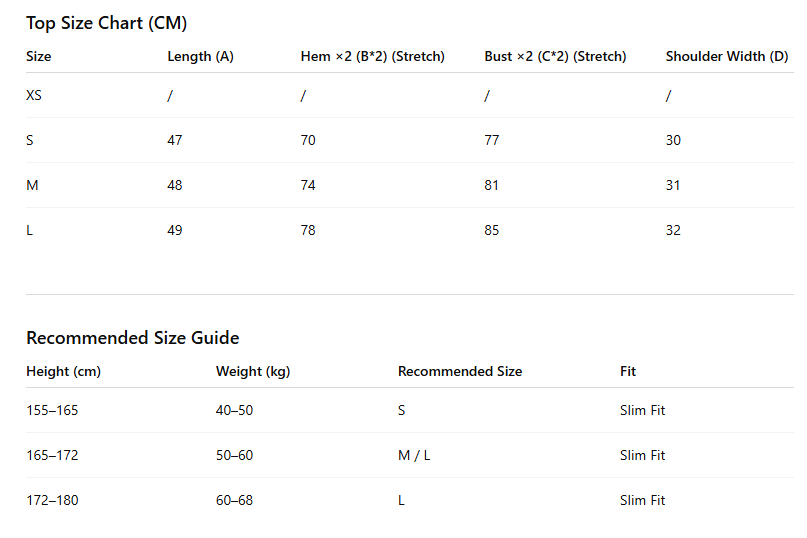
Task: Select the Shoulder Width (D) column header
Action: pyautogui.click(x=727, y=56)
